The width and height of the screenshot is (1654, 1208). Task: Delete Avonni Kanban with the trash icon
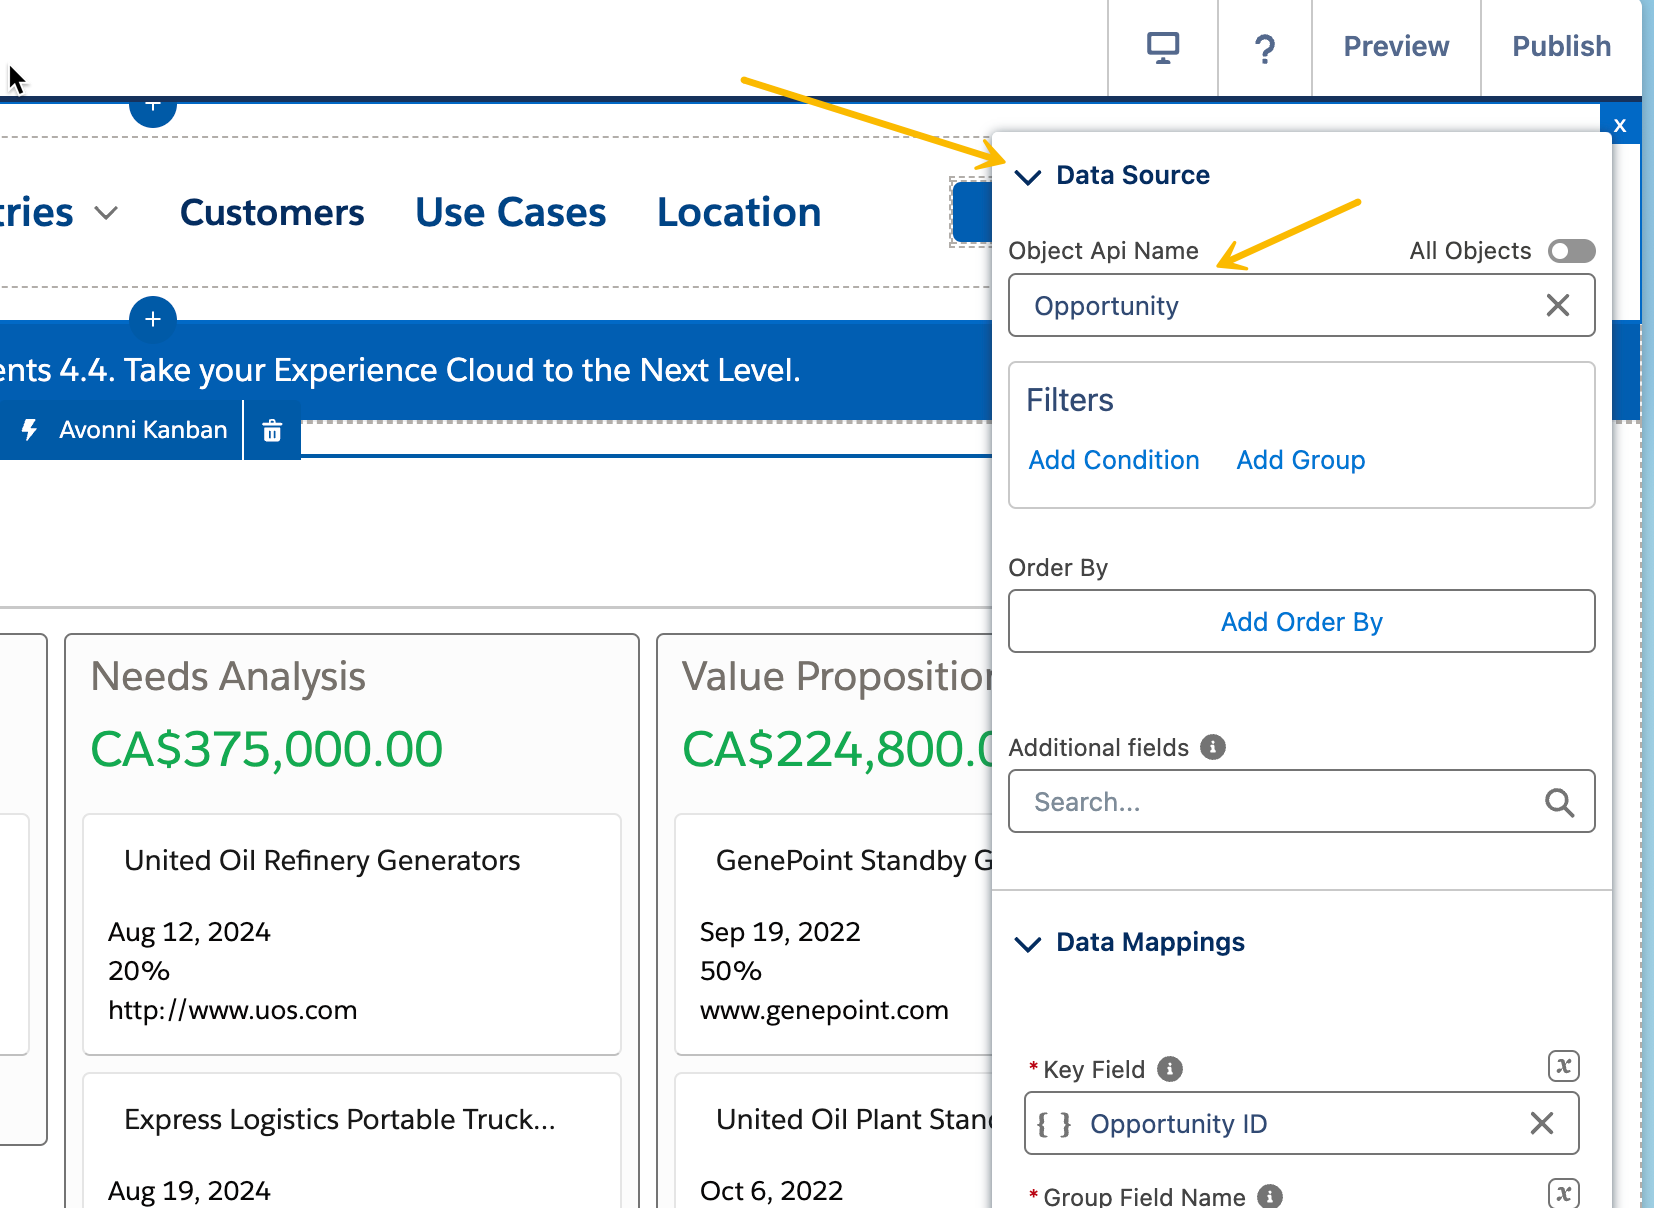pos(272,430)
